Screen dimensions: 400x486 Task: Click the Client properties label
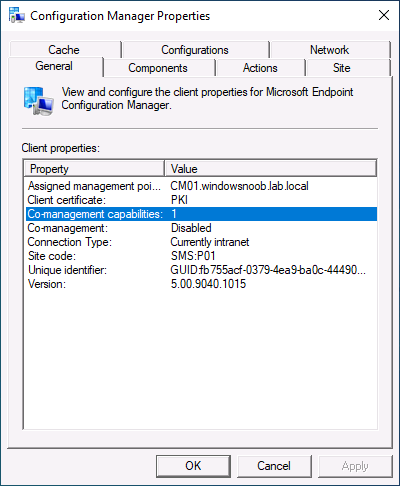pos(61,148)
